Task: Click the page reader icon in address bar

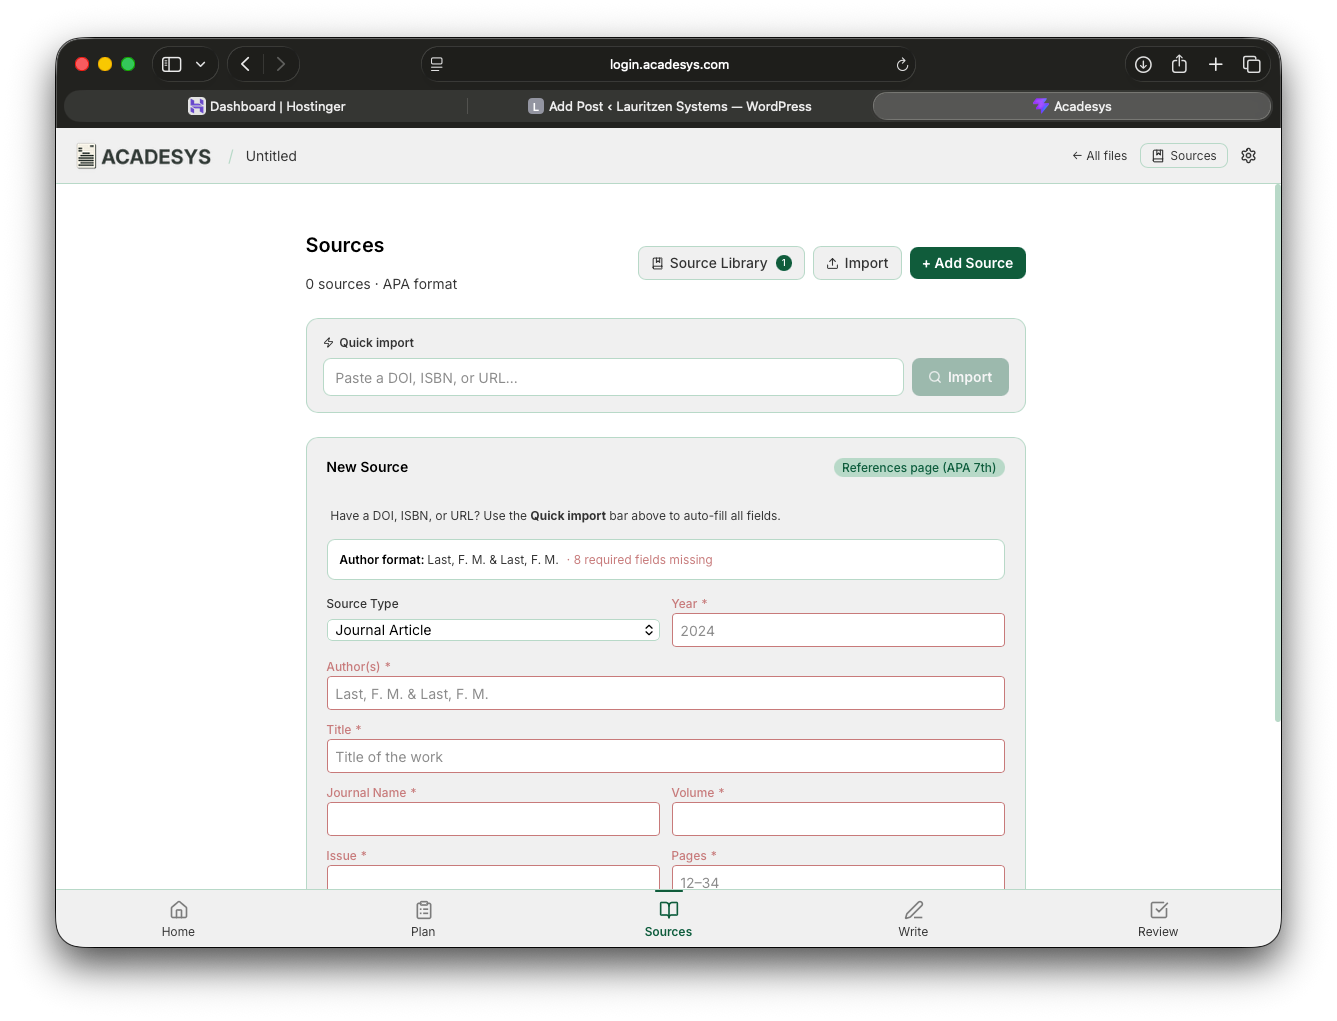Action: [x=437, y=64]
